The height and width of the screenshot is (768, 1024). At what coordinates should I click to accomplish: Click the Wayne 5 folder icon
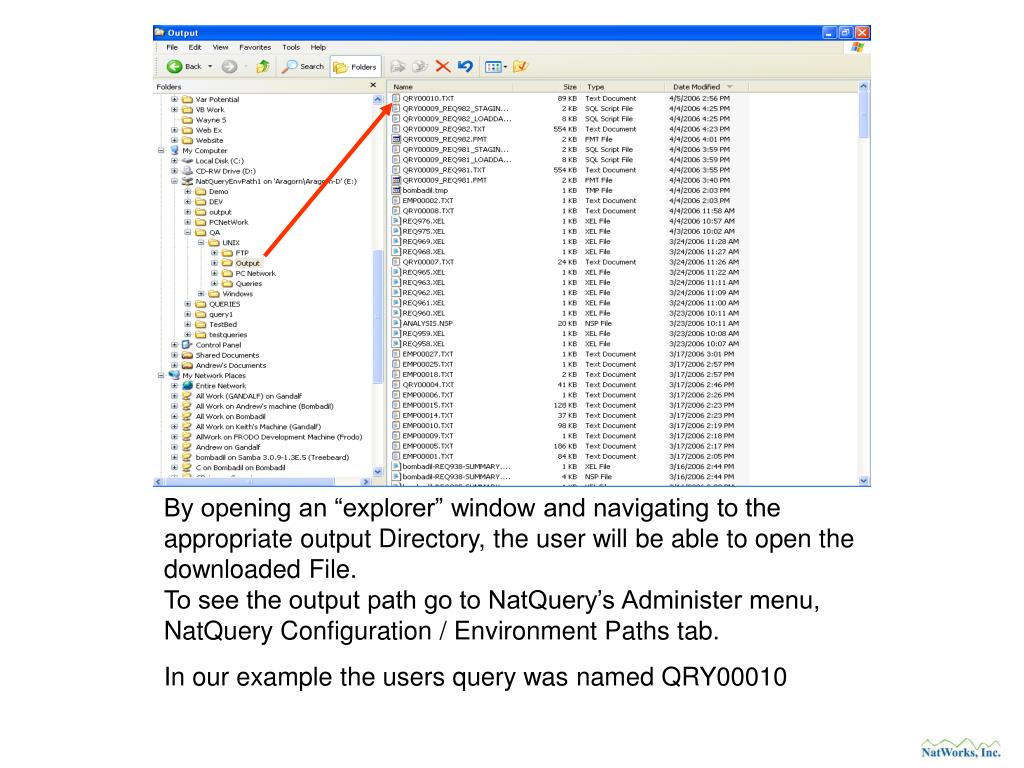187,120
